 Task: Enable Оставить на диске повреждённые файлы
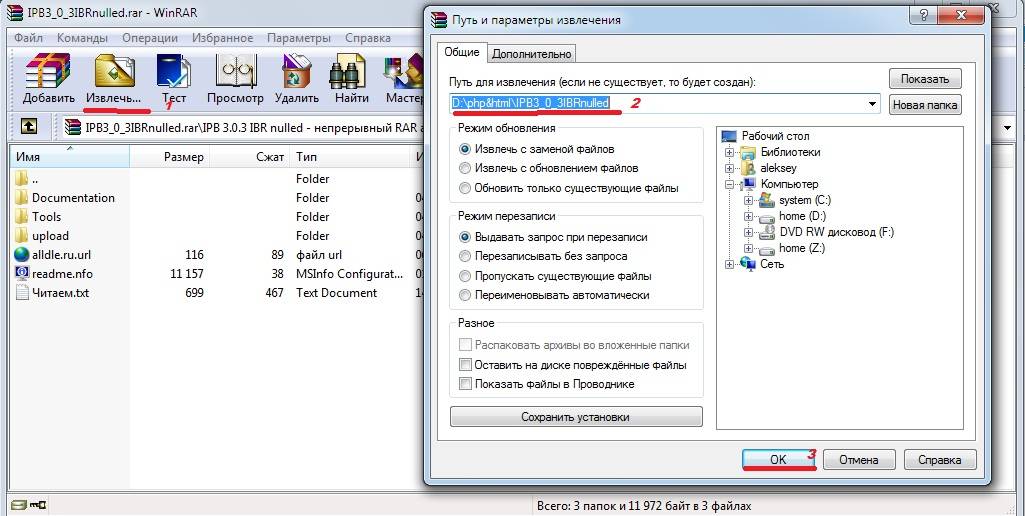pyautogui.click(x=465, y=365)
